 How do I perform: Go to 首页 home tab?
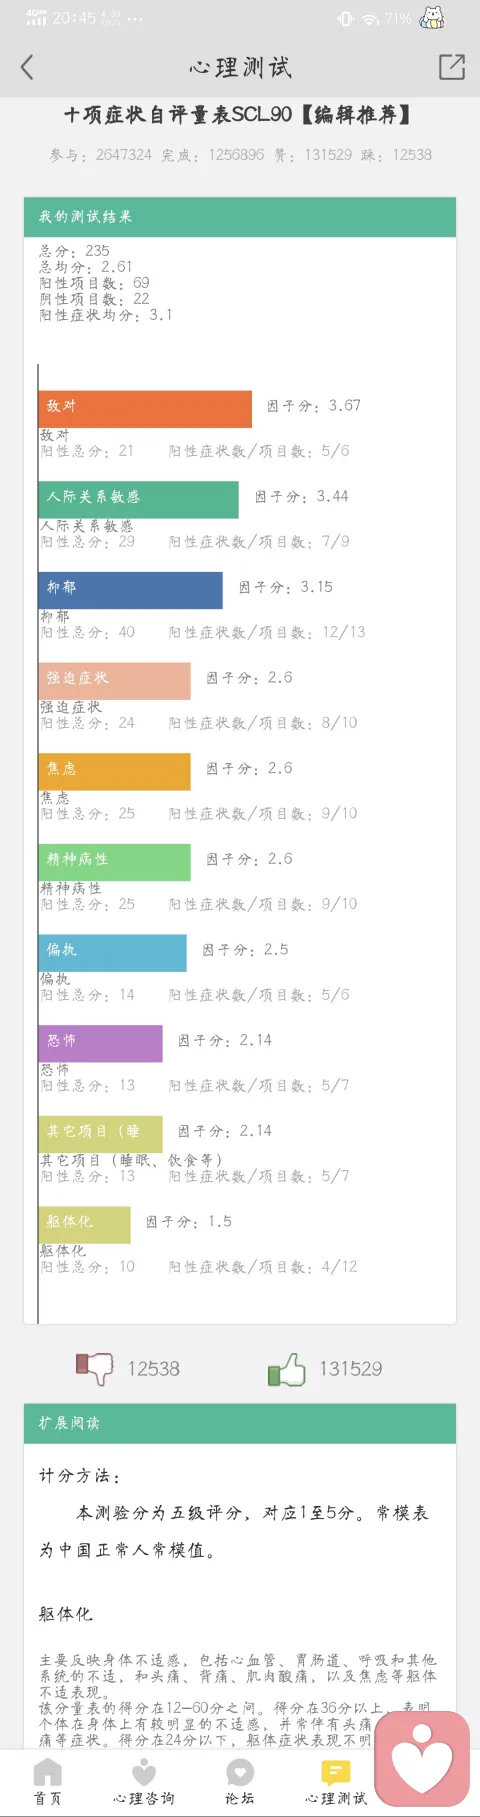[48, 1781]
